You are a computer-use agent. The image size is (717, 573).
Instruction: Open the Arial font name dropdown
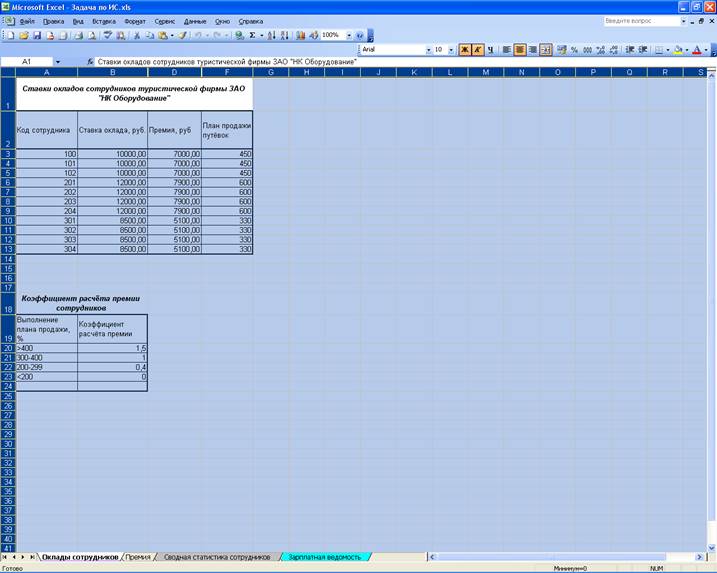click(x=428, y=49)
